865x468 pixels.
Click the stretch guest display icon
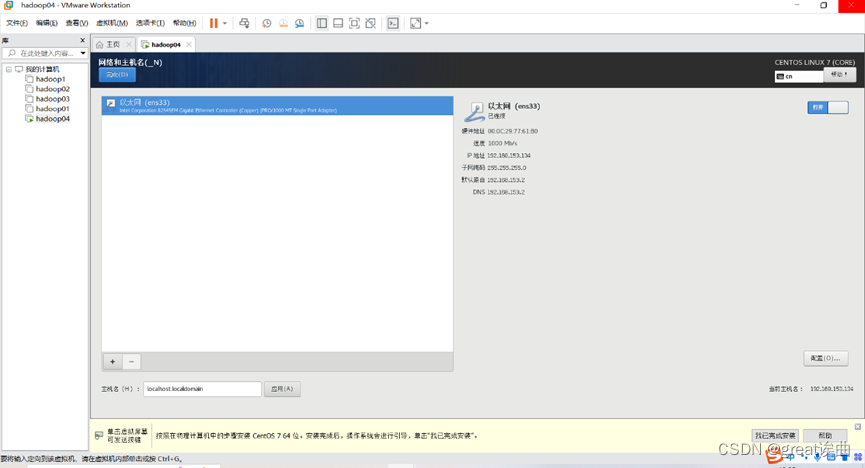pyautogui.click(x=415, y=23)
